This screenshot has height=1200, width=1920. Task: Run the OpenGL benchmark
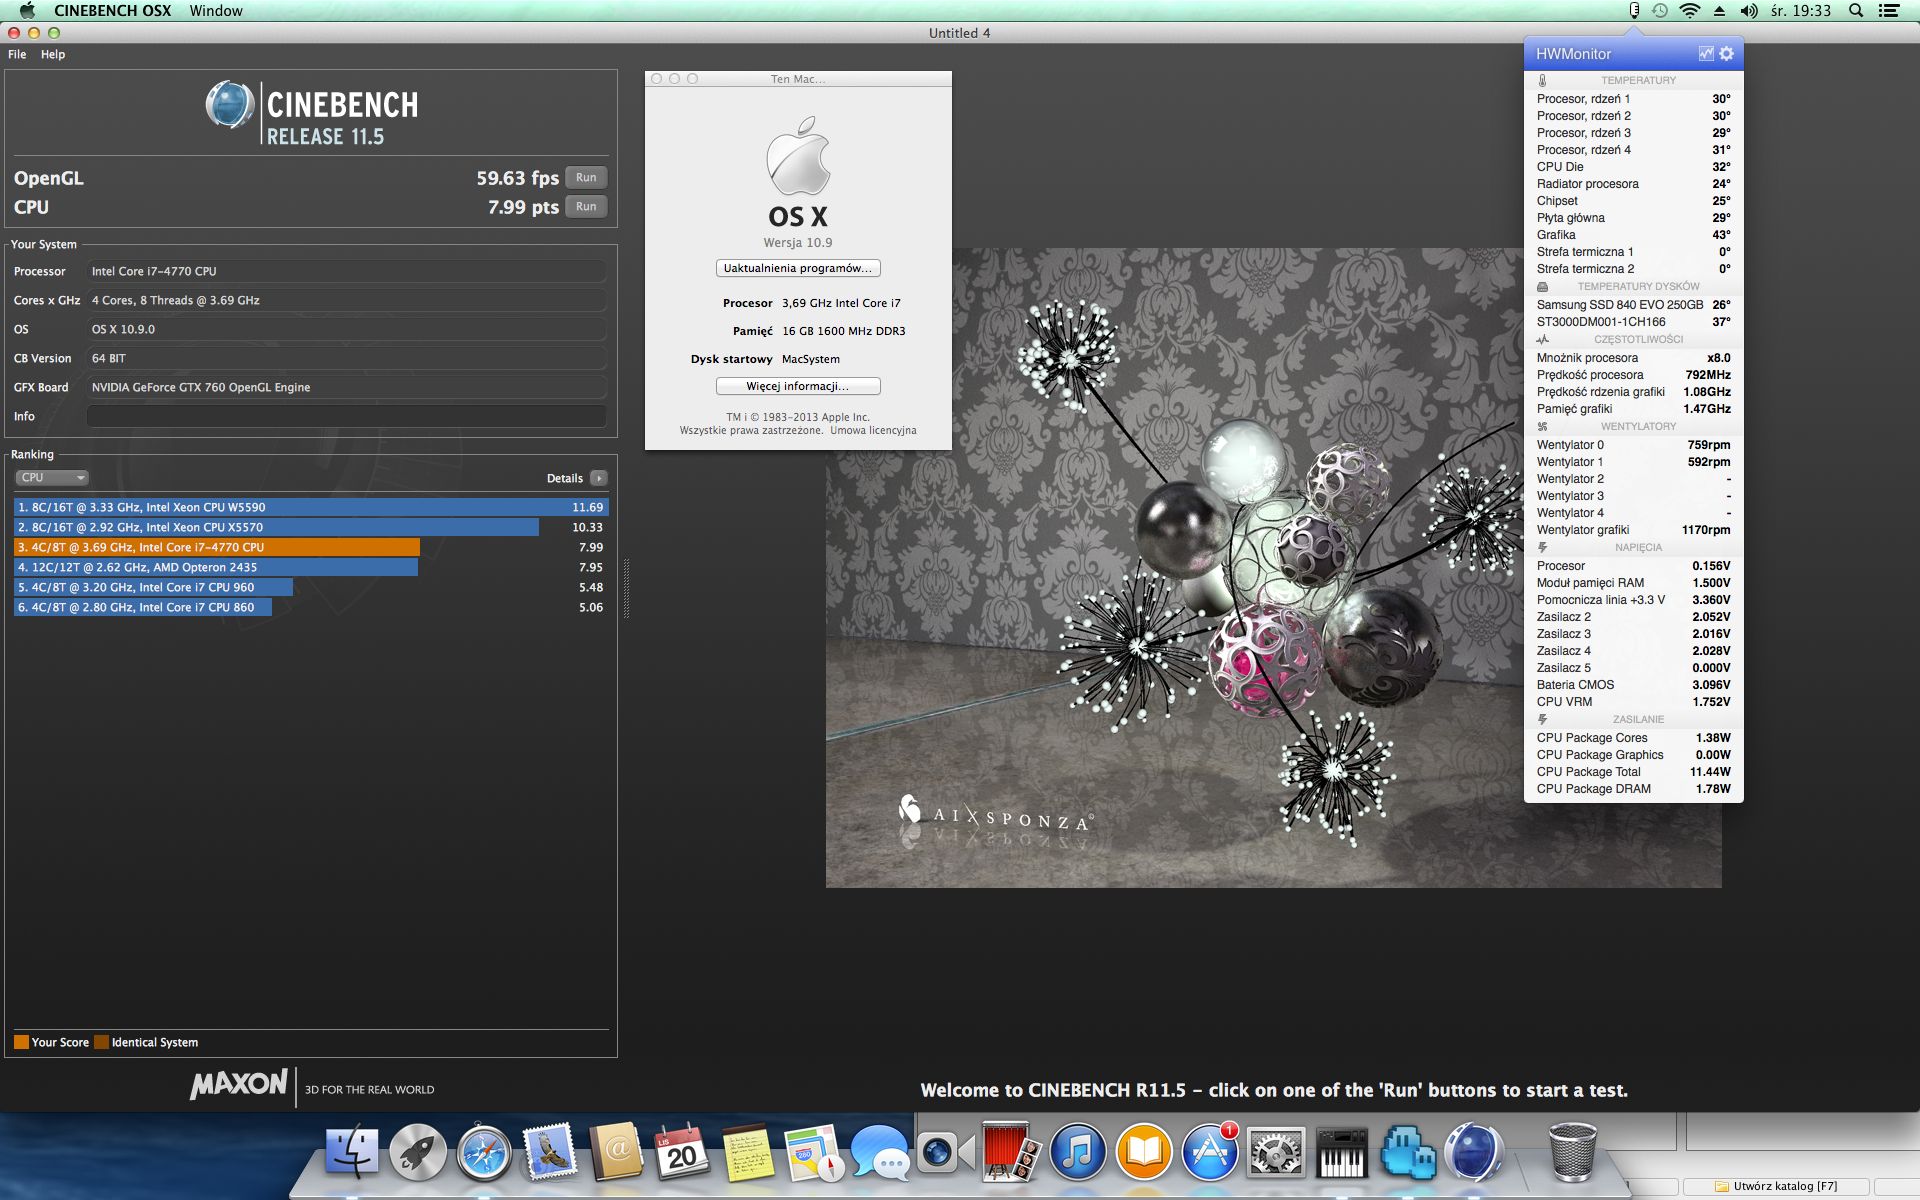(586, 177)
